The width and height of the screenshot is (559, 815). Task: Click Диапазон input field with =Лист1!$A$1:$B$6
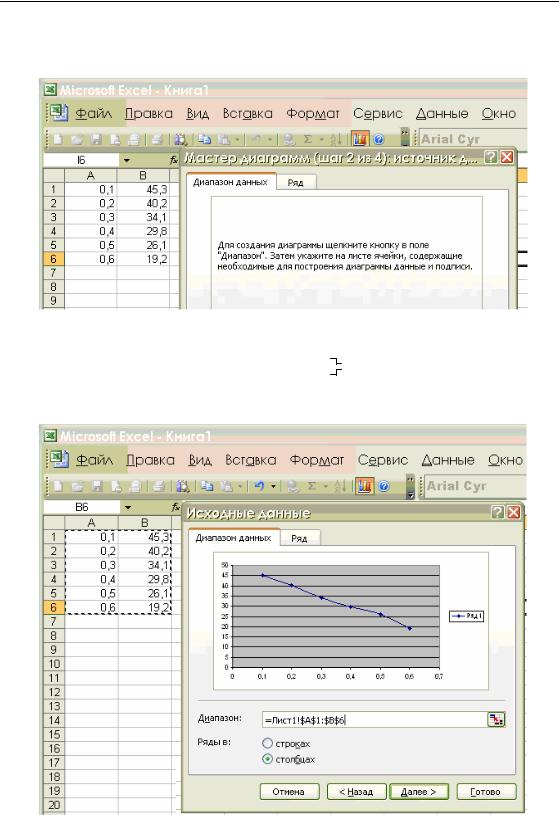click(374, 720)
